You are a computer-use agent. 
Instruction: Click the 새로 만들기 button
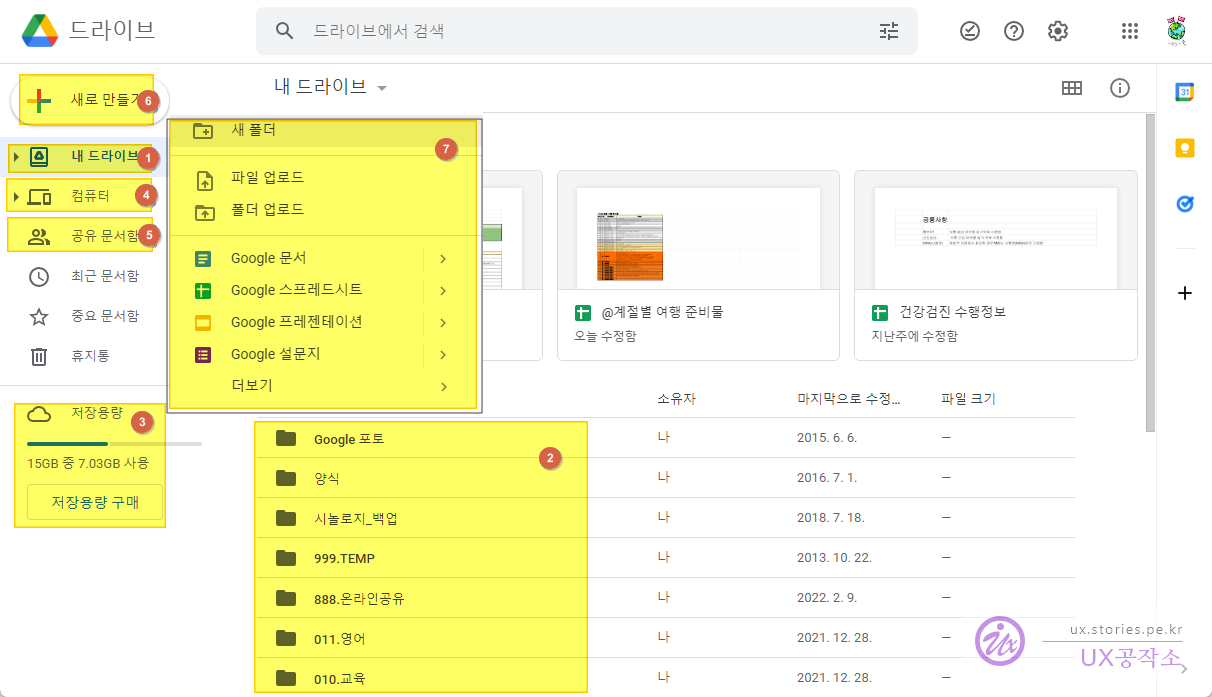(x=89, y=100)
